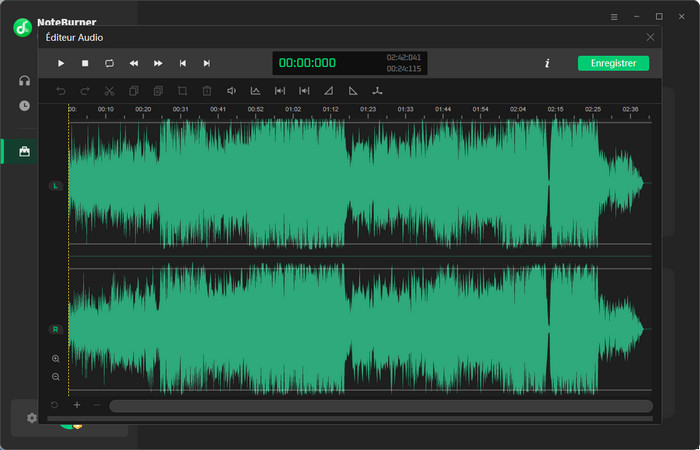Zoom out the timeline with minus button
The image size is (700, 450).
pos(97,405)
